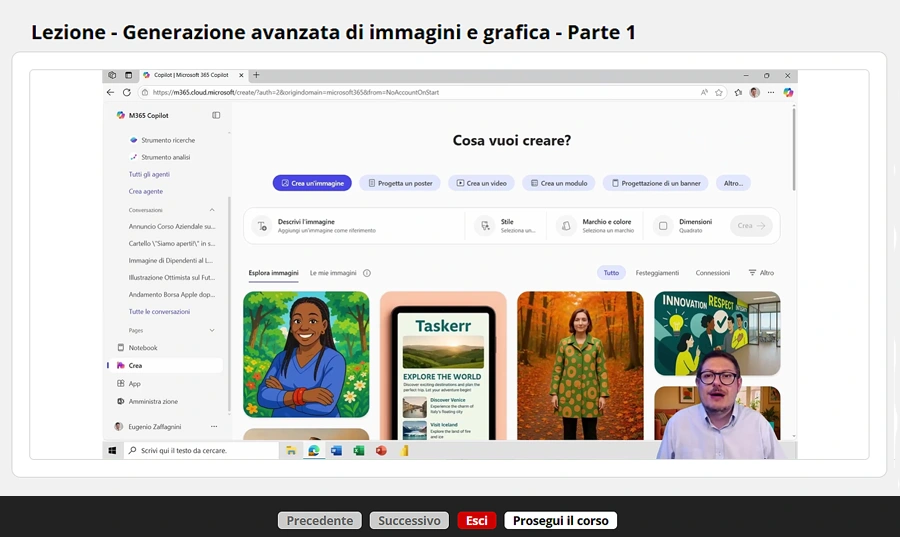
Task: Open Tutte le conversazioni link
Action: point(159,312)
